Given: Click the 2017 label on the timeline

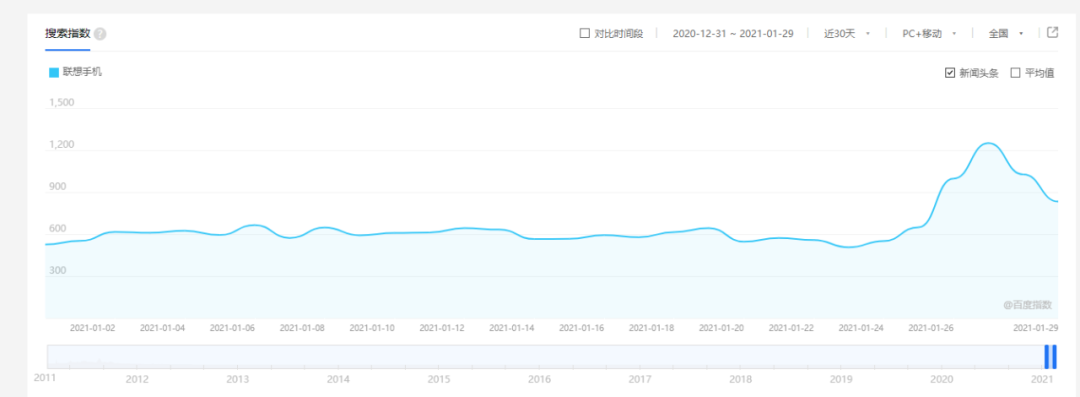Looking at the screenshot, I should tap(640, 379).
